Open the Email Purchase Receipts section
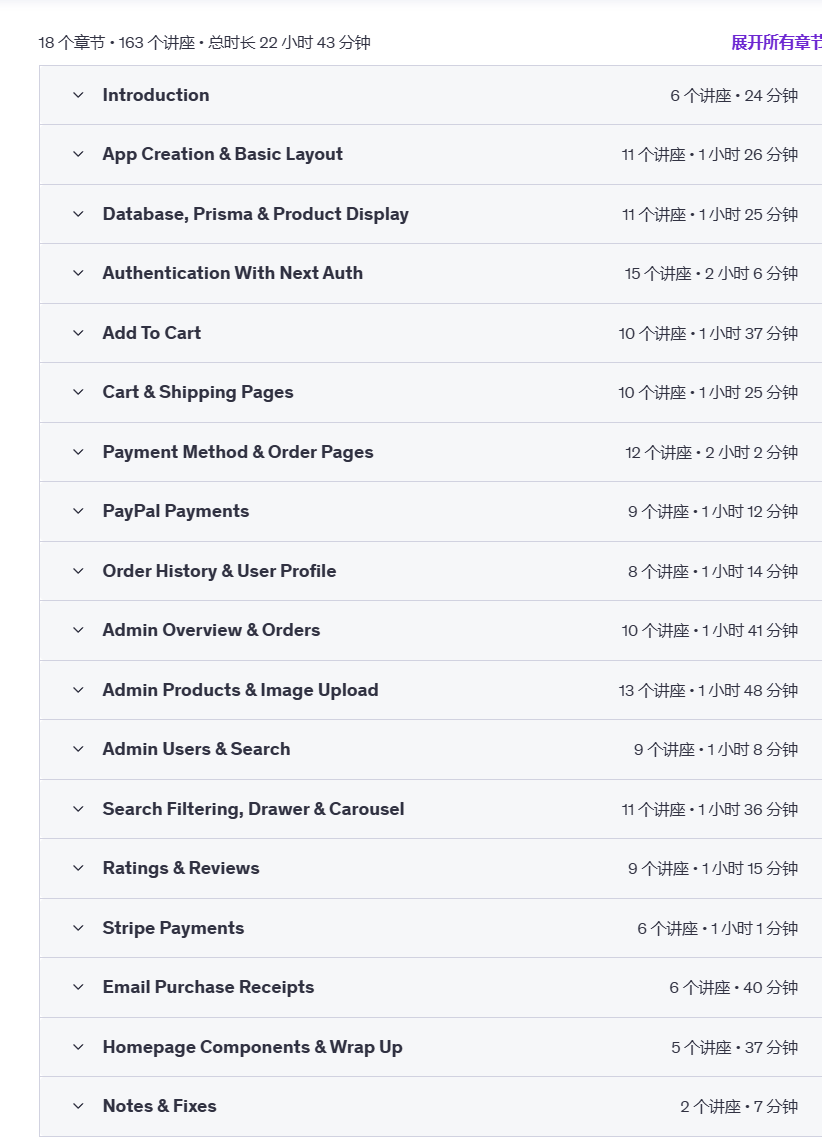 coord(208,987)
